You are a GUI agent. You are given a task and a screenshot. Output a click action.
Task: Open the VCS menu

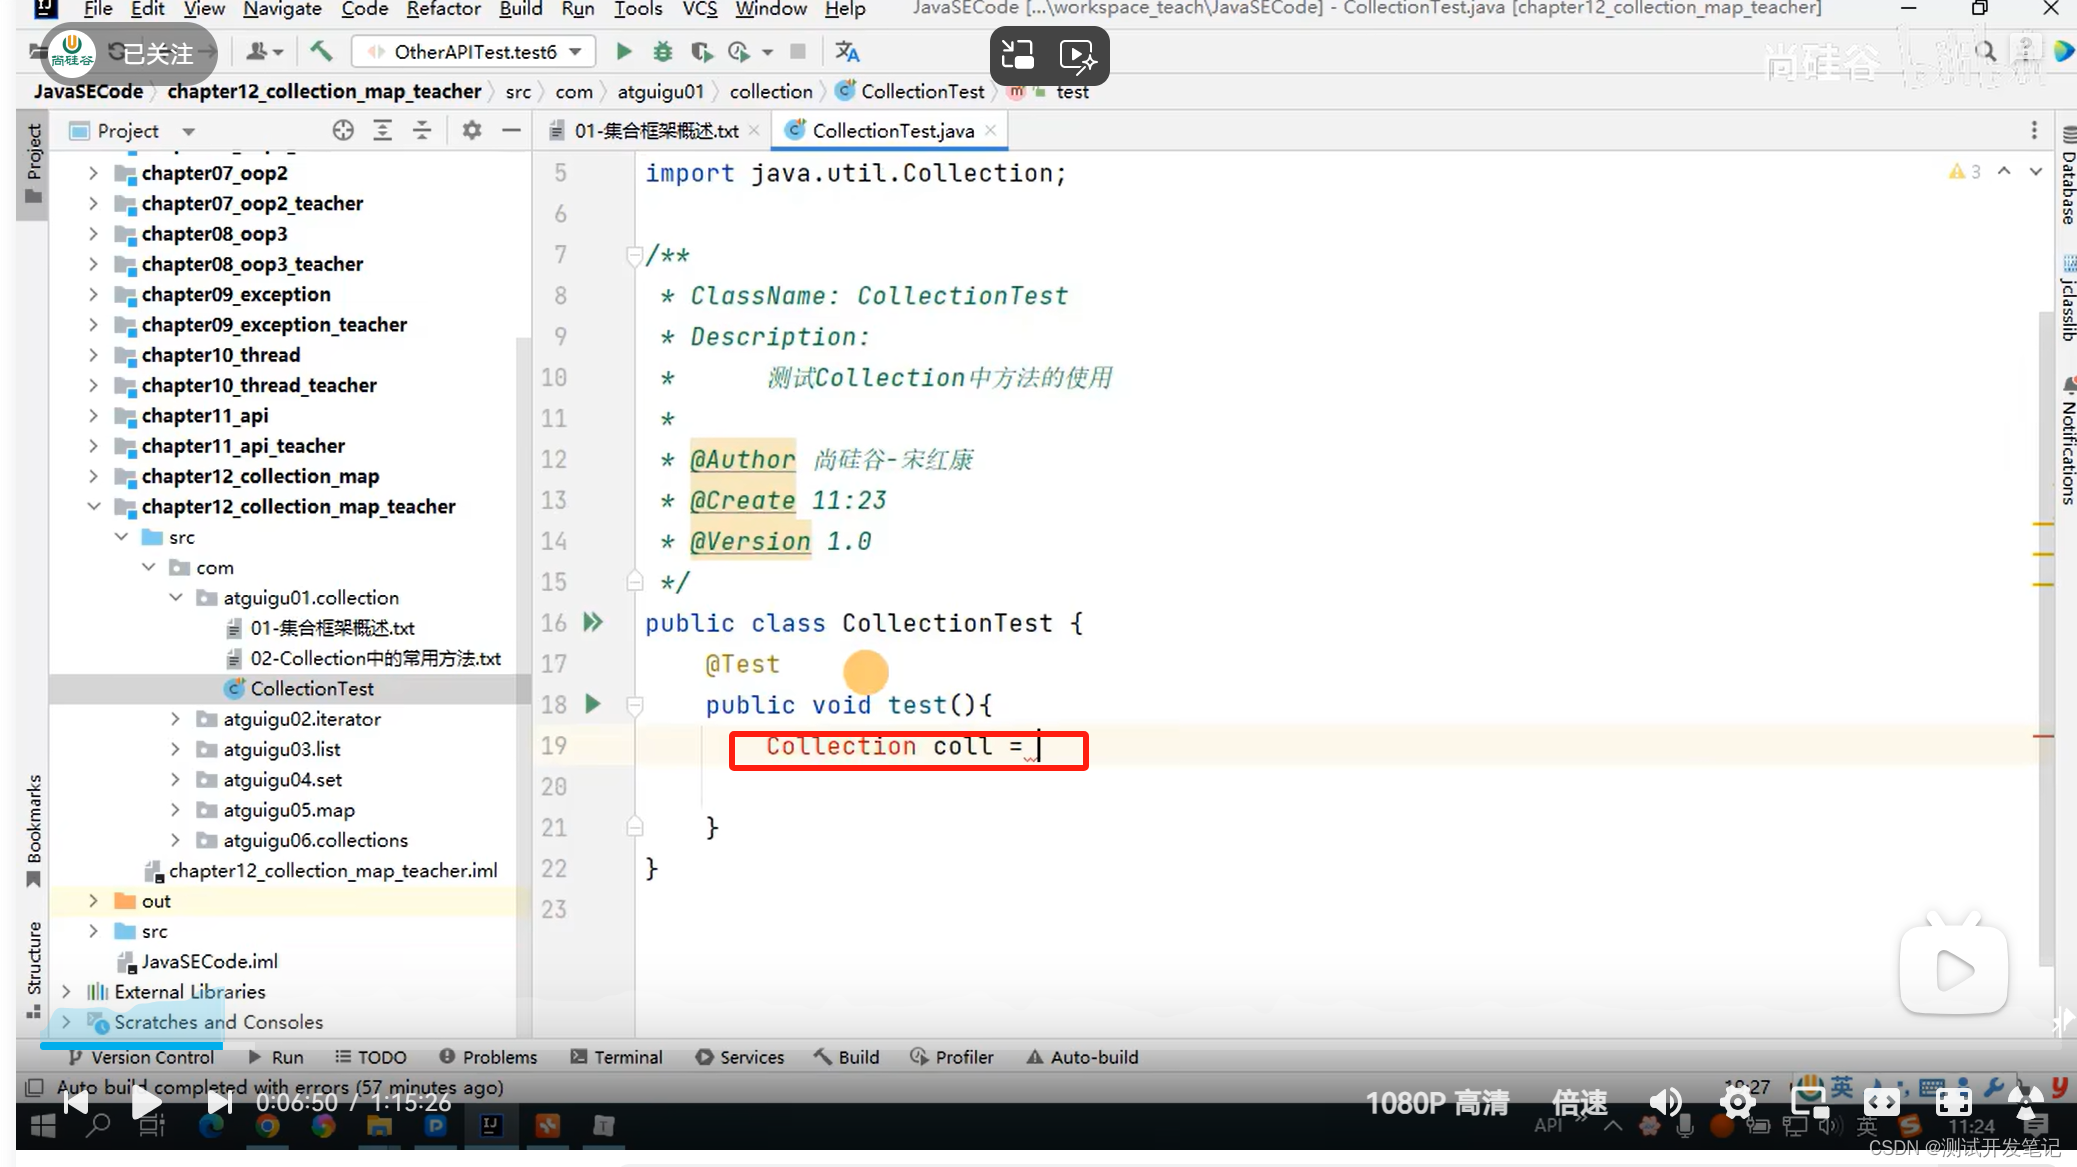tap(700, 9)
